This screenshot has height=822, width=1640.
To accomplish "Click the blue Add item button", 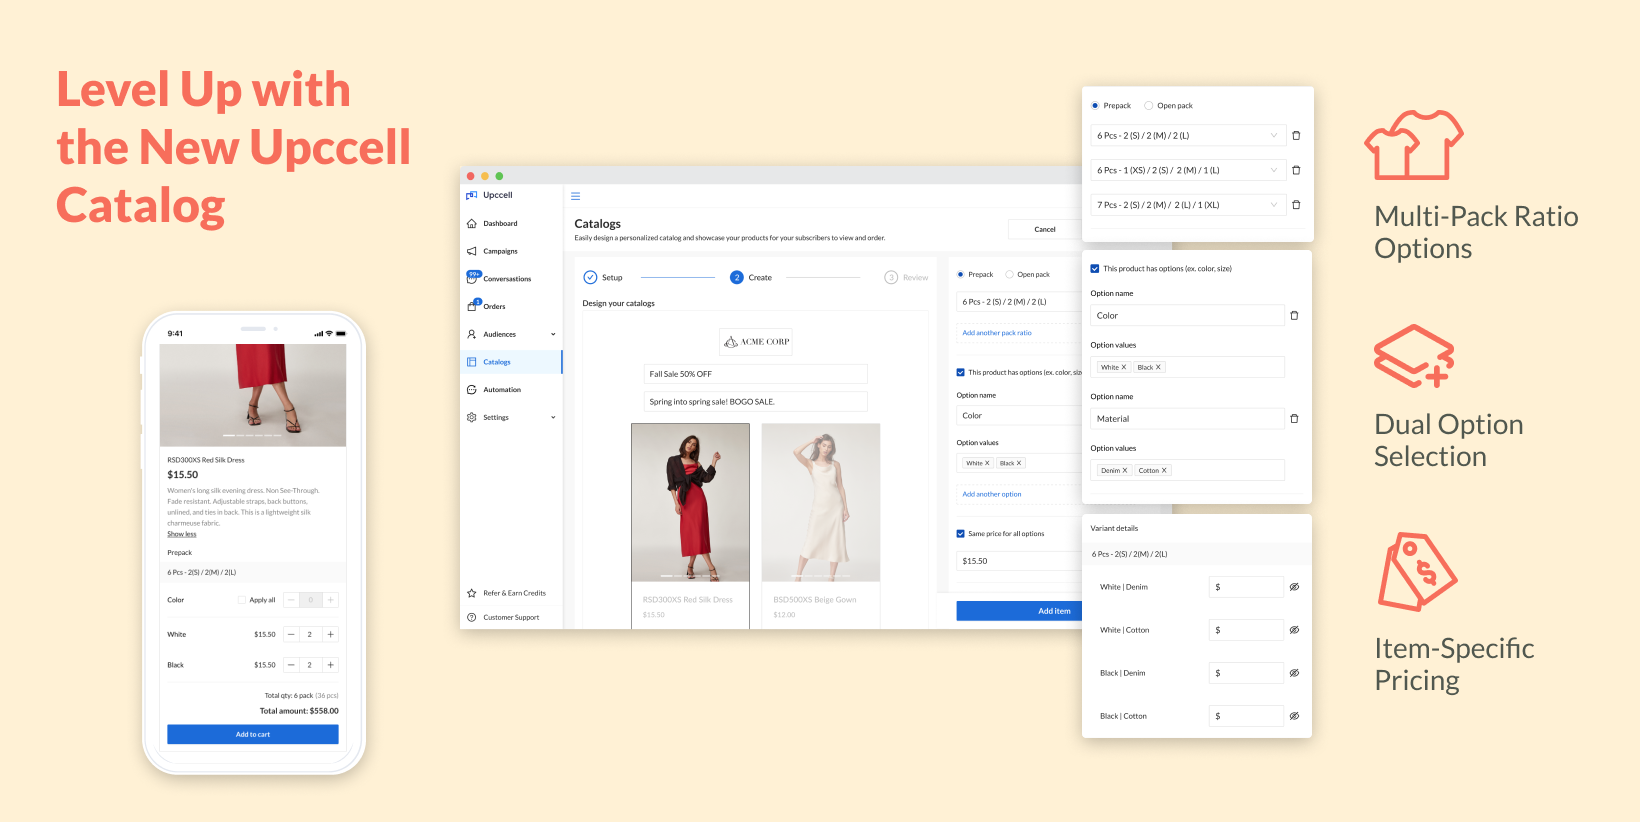I will click(1019, 611).
